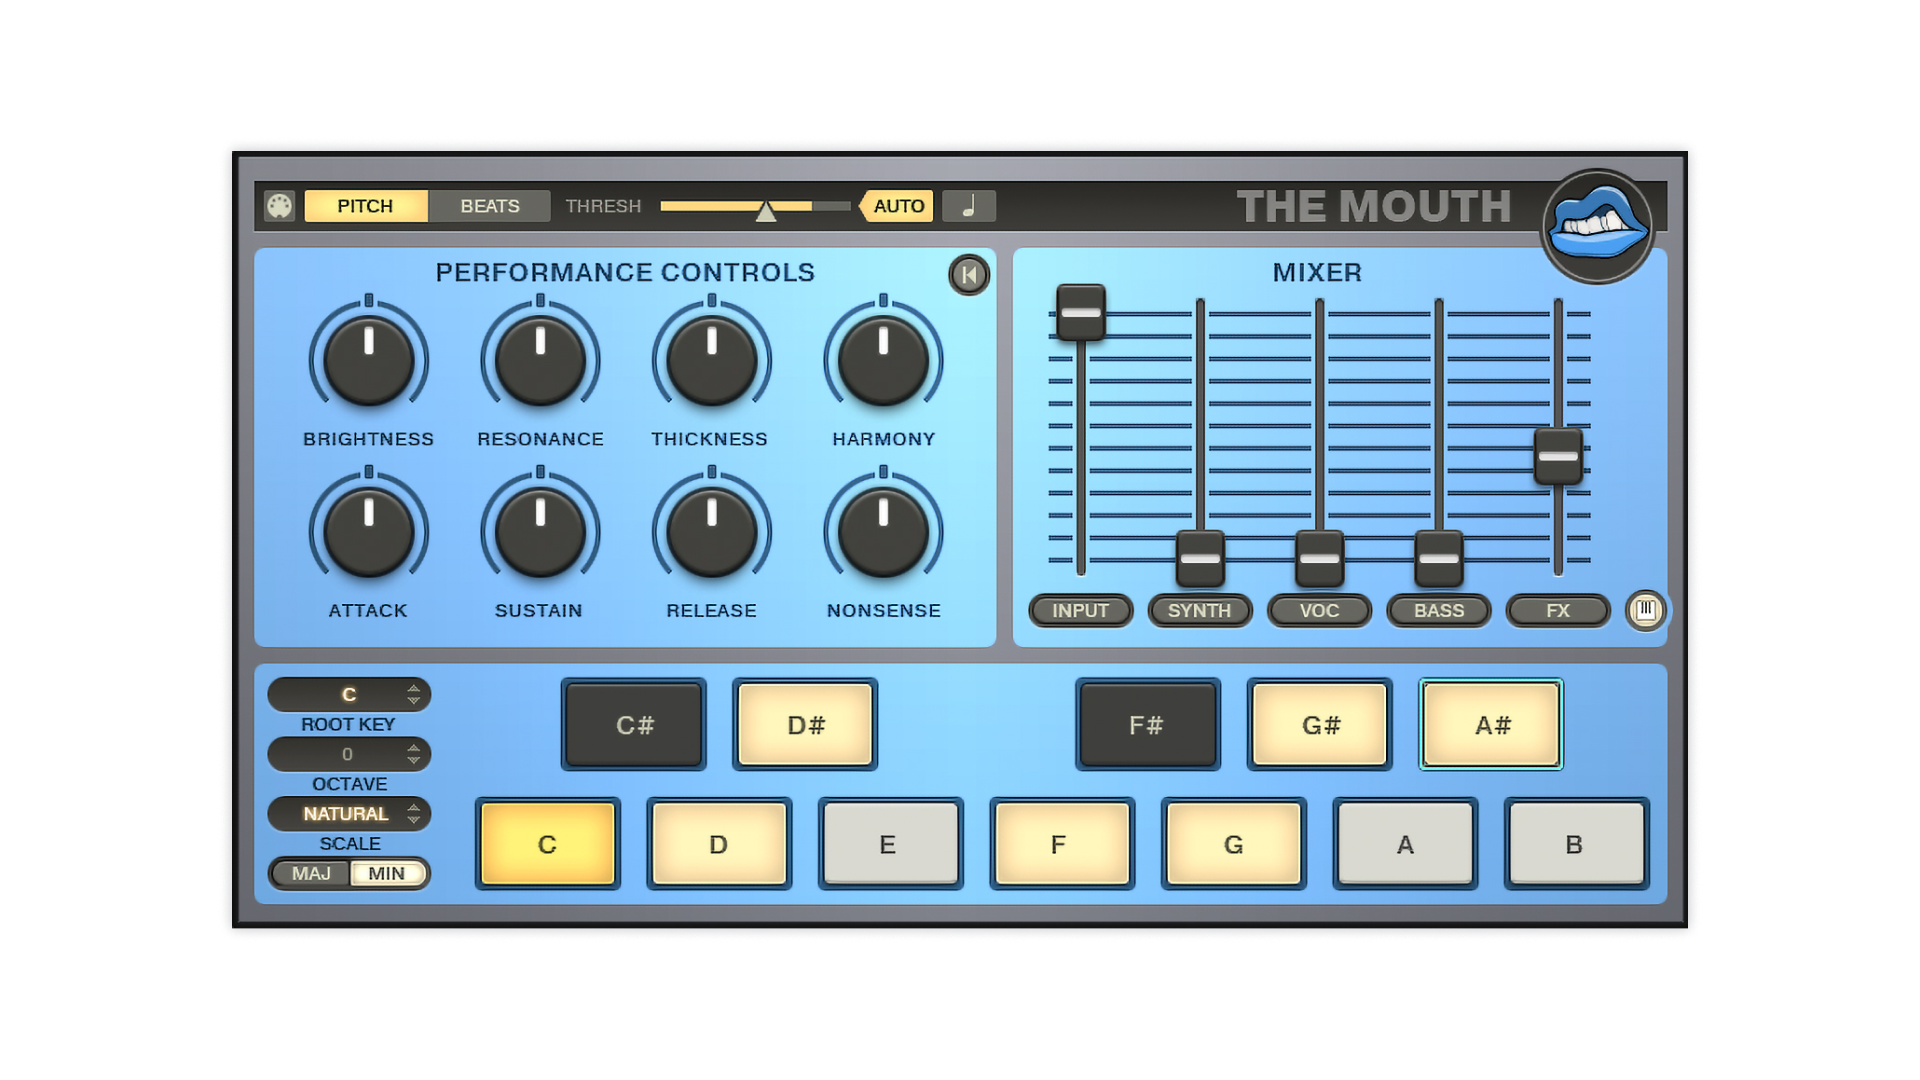The height and width of the screenshot is (1080, 1920).
Task: Open the Natural scale dropdown
Action: tap(348, 814)
